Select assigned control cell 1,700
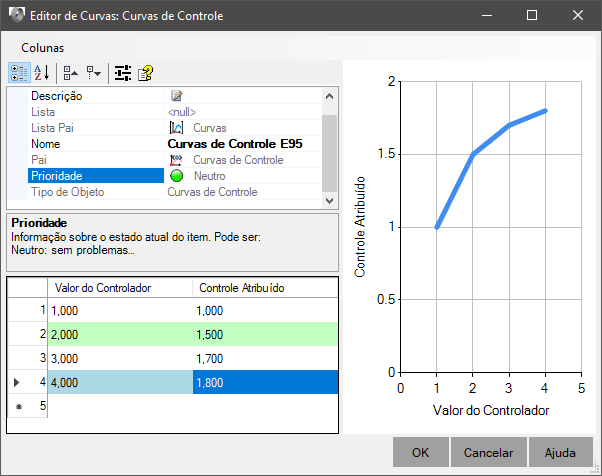The image size is (602, 476). [x=265, y=358]
